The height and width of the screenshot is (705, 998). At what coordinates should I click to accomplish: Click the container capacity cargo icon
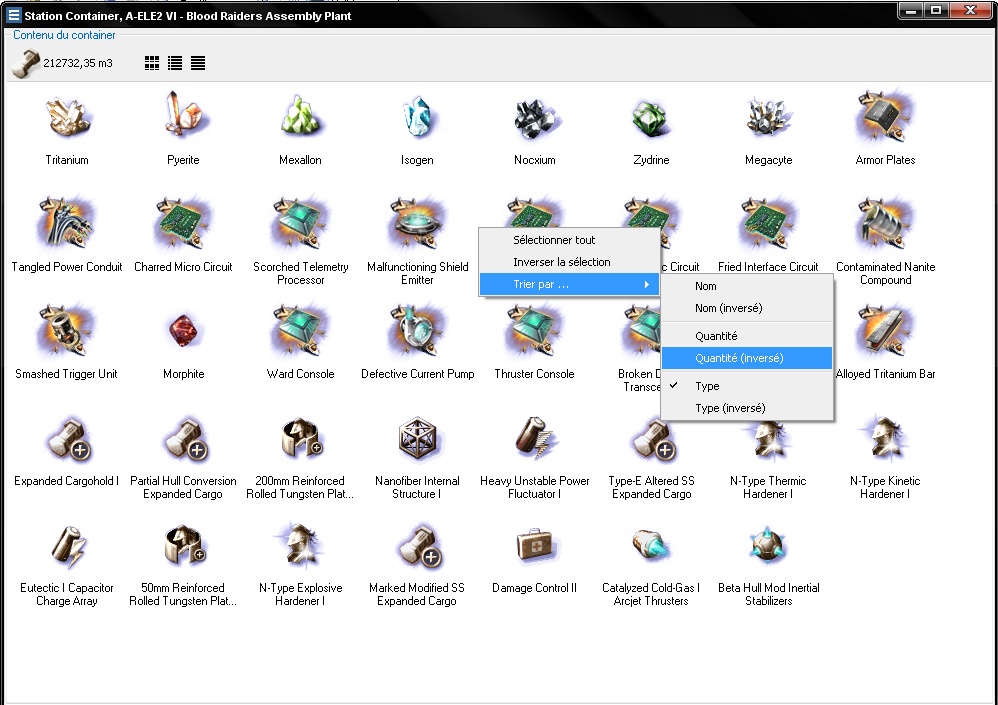point(25,63)
